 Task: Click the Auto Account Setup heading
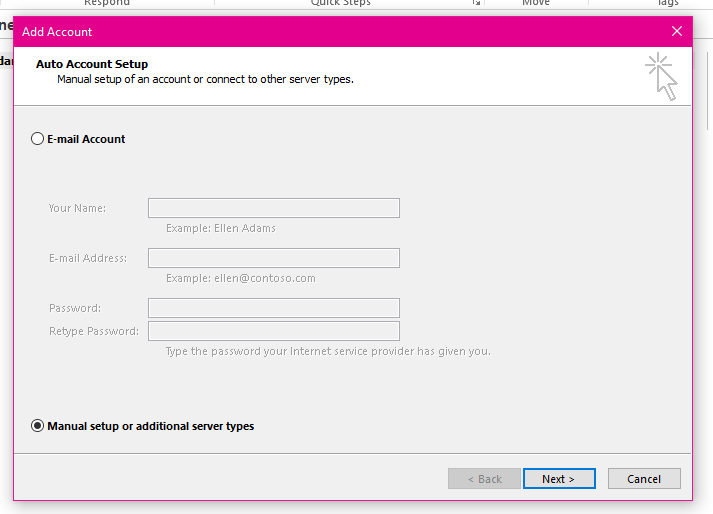click(x=92, y=64)
